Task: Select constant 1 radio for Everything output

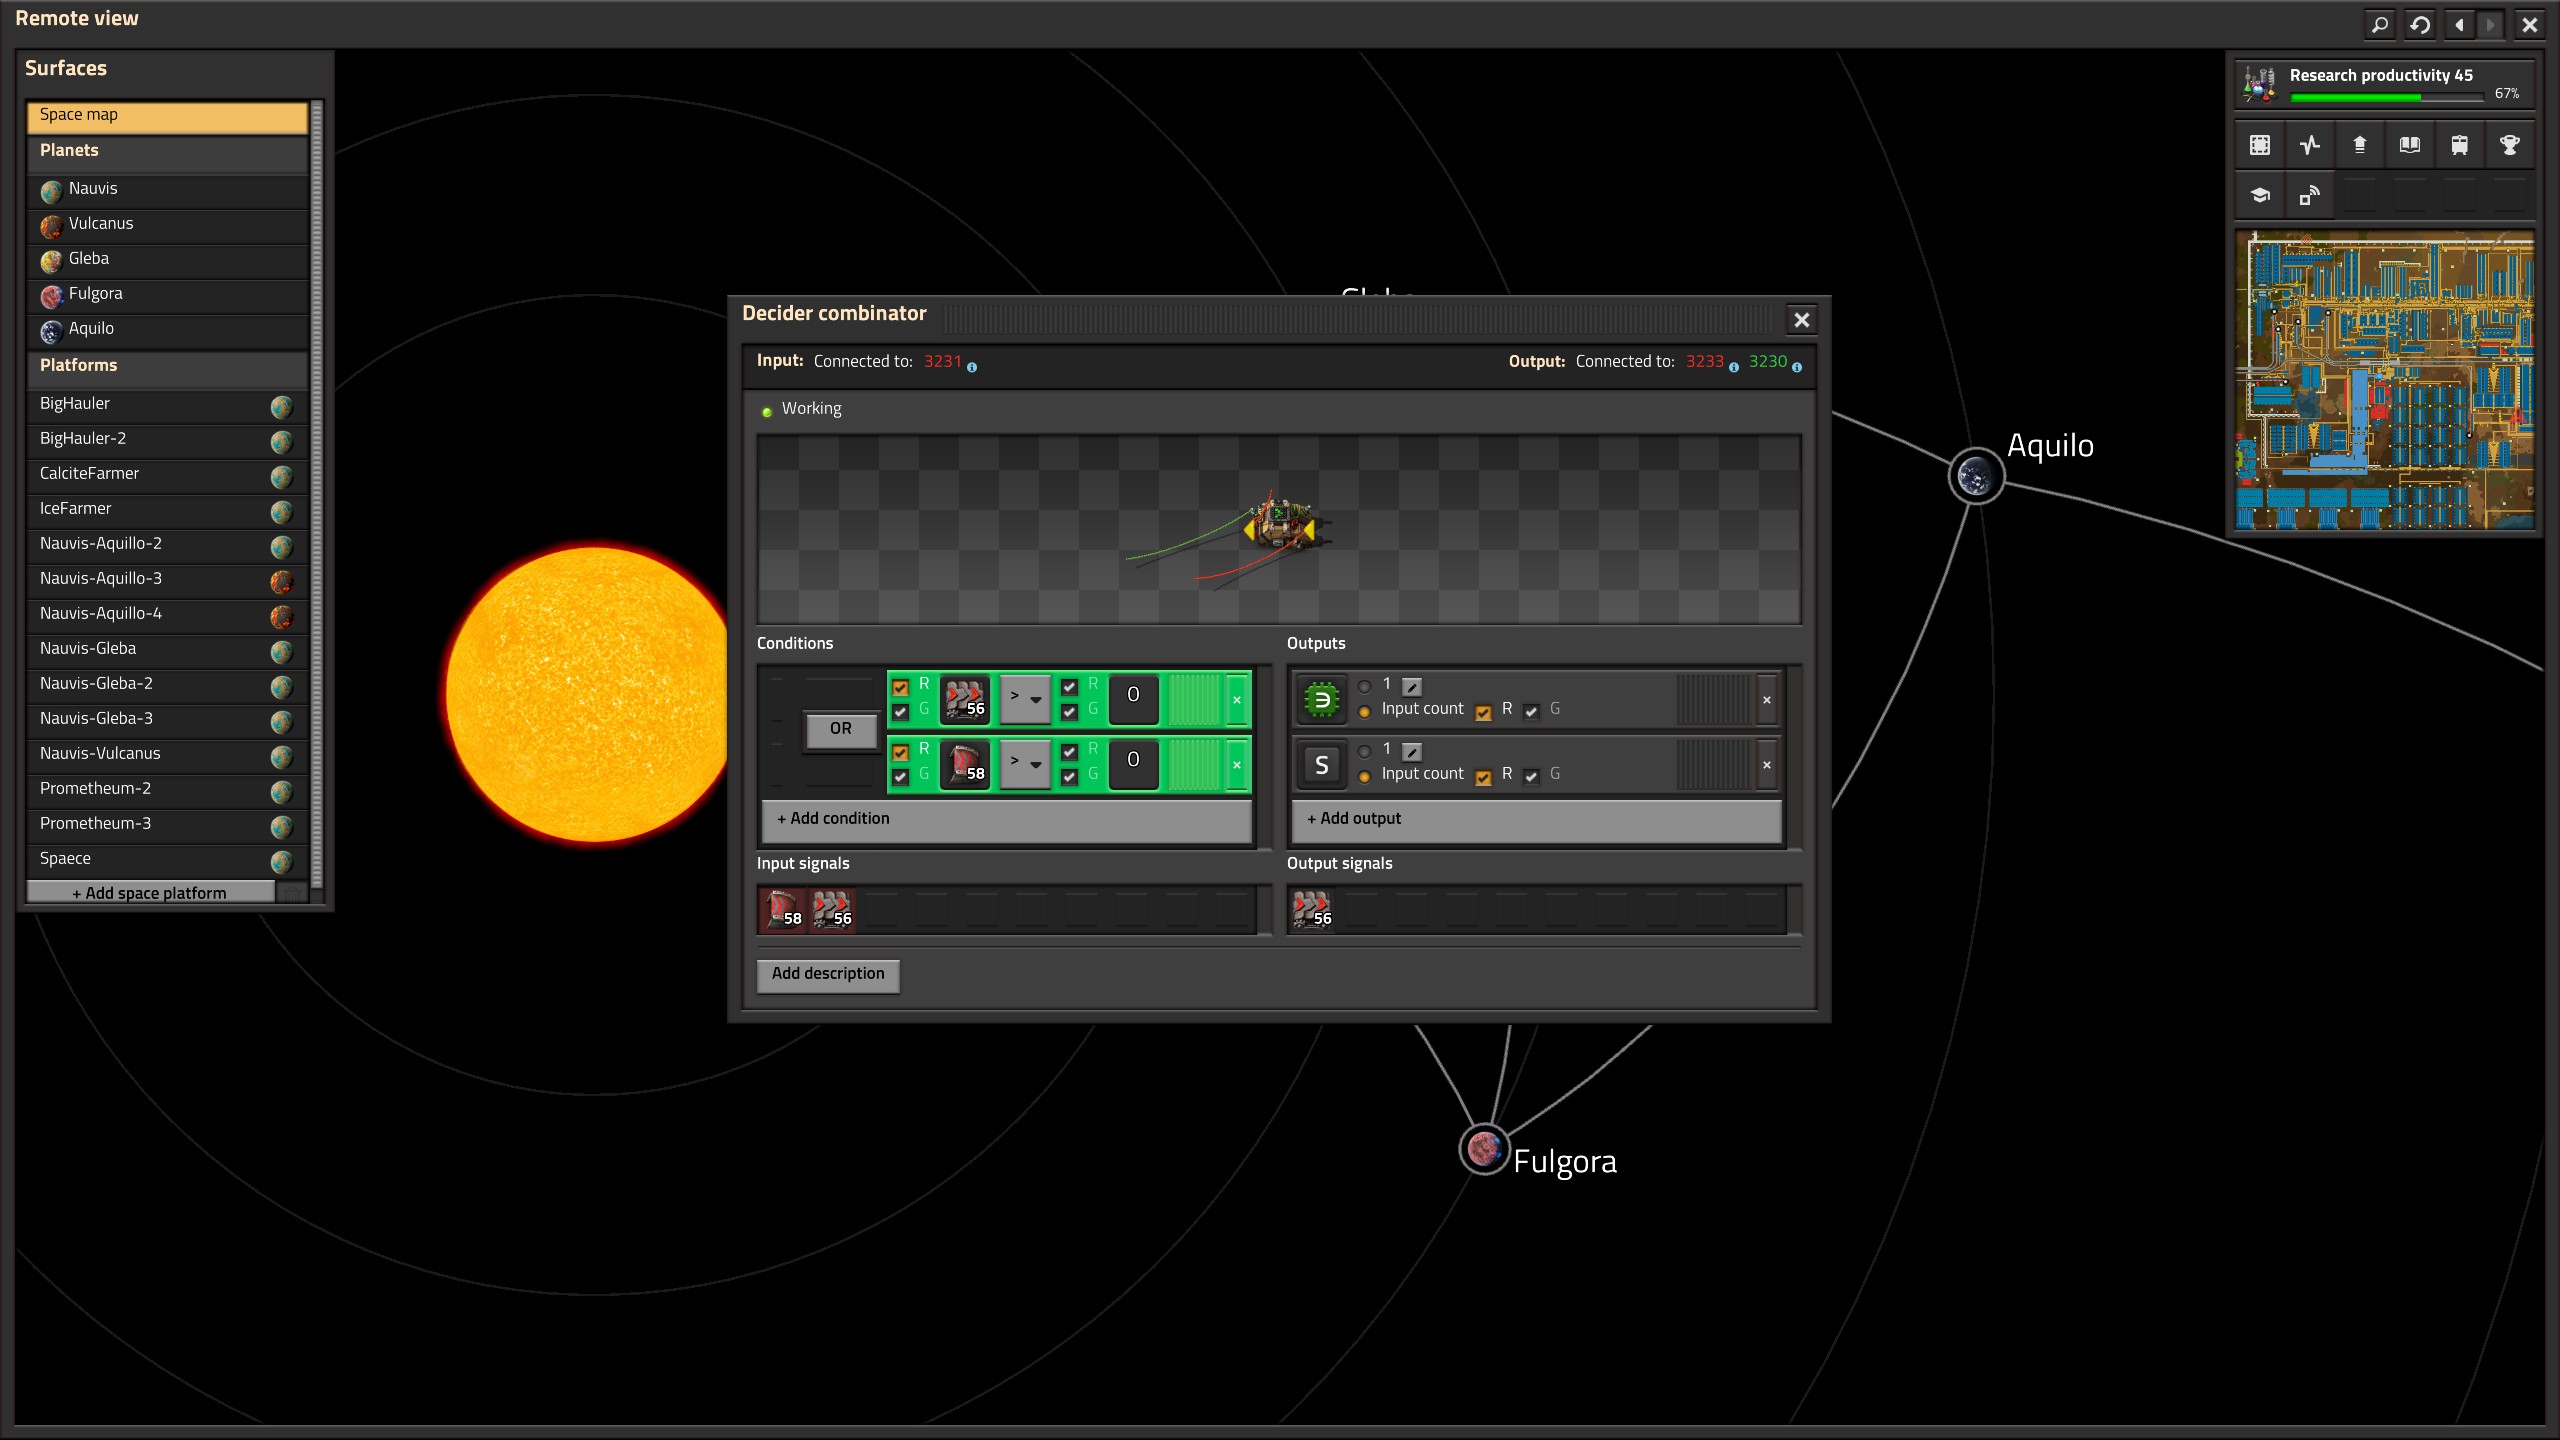Action: [x=1364, y=686]
